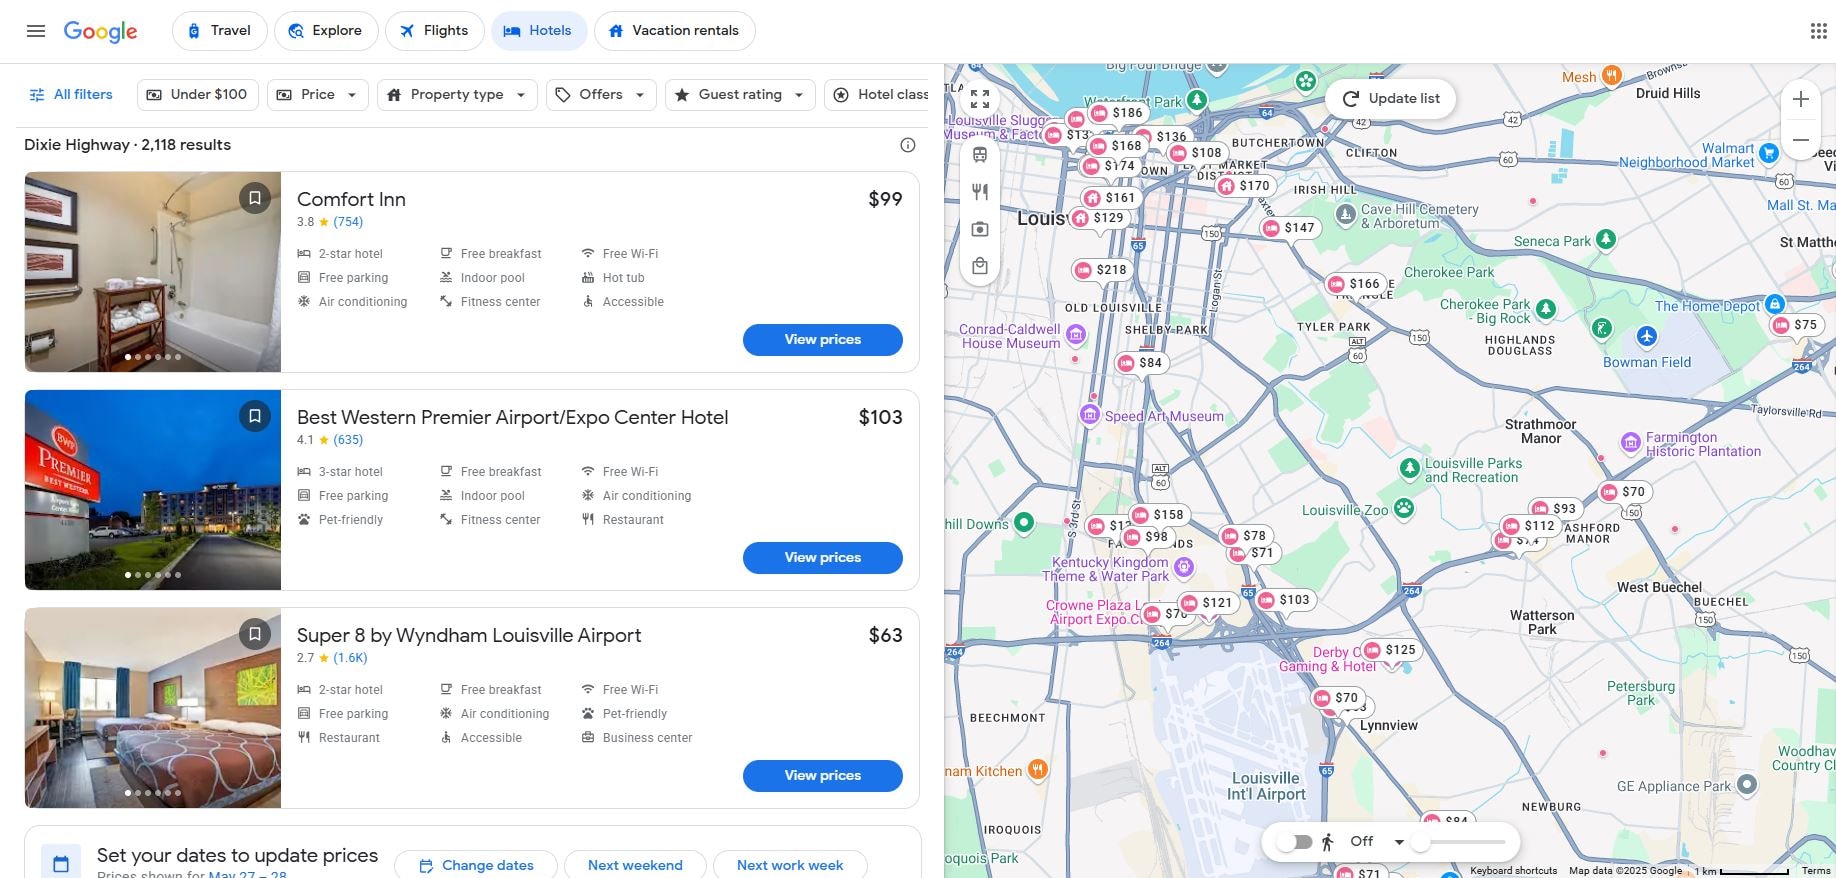1836x878 pixels.
Task: Click the Update list button on map
Action: [1390, 99]
